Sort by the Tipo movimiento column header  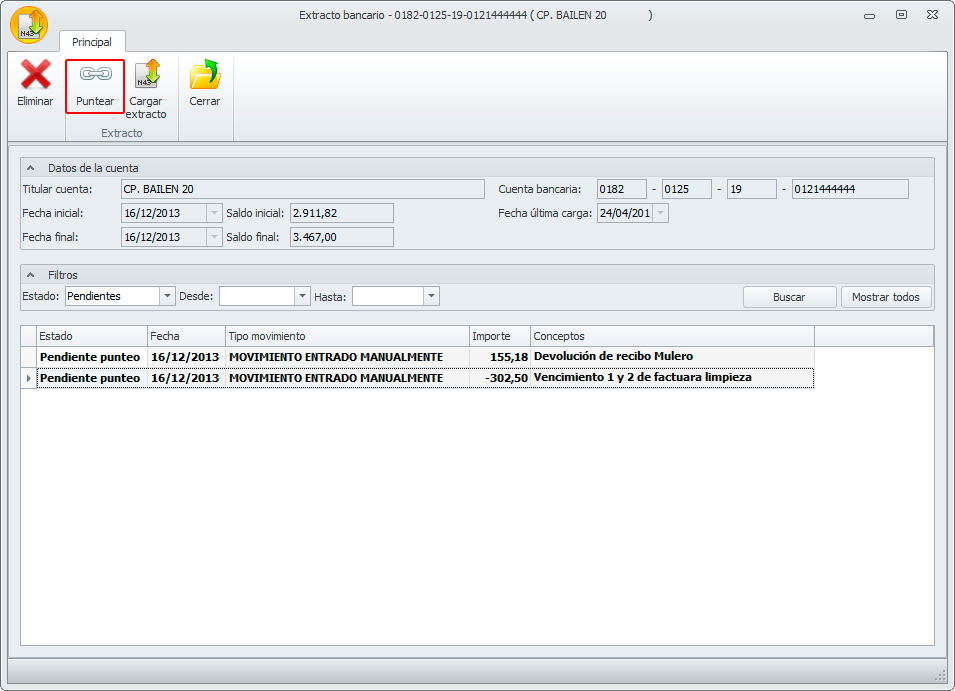click(x=347, y=336)
